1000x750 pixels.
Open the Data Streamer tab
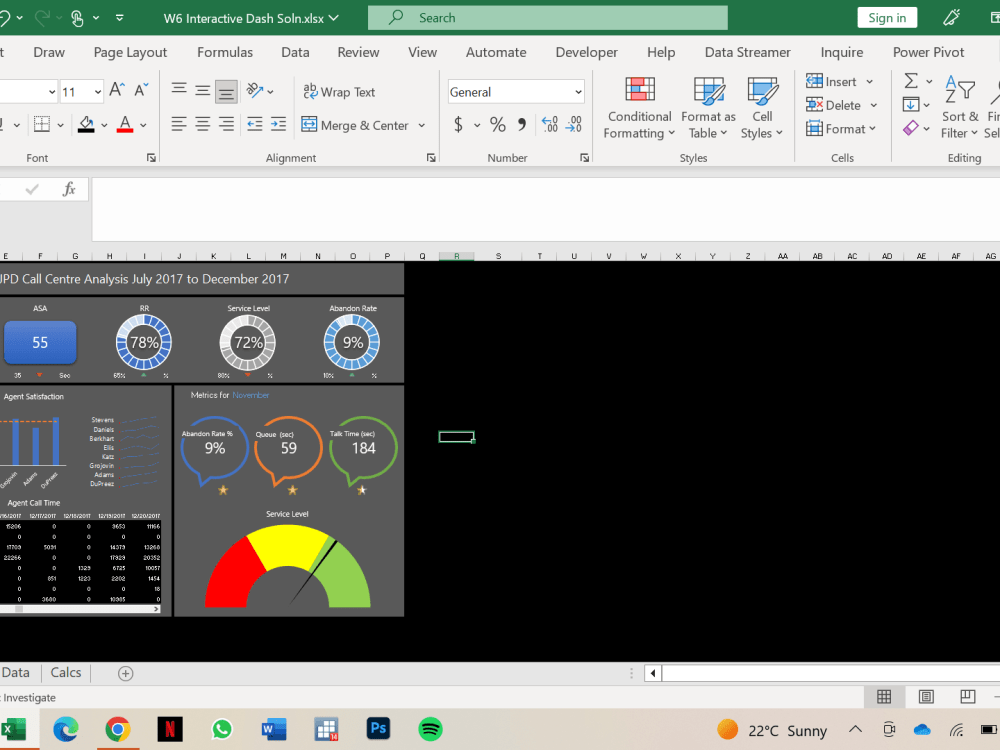pyautogui.click(x=746, y=52)
